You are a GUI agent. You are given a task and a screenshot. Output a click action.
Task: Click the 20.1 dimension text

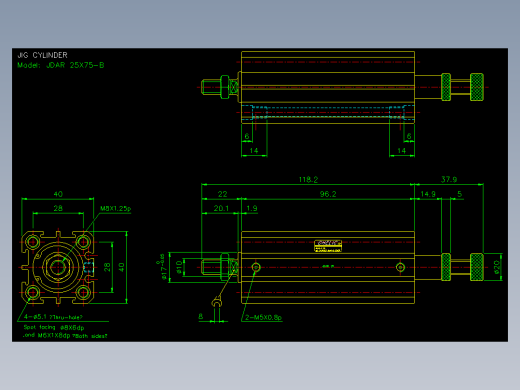[x=221, y=208]
